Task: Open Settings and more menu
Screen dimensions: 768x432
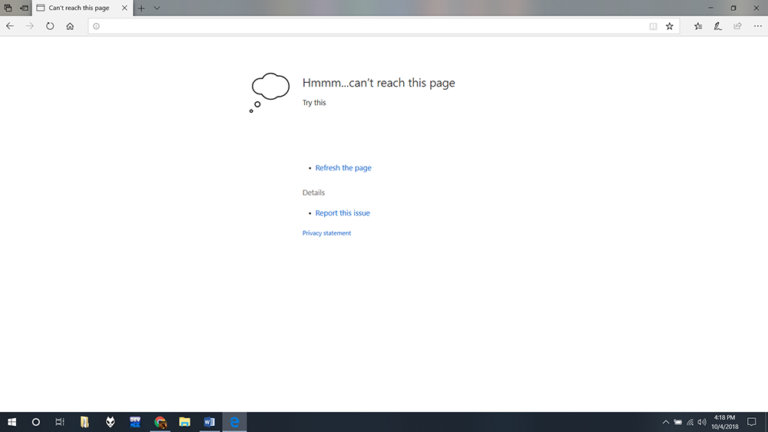Action: point(757,26)
